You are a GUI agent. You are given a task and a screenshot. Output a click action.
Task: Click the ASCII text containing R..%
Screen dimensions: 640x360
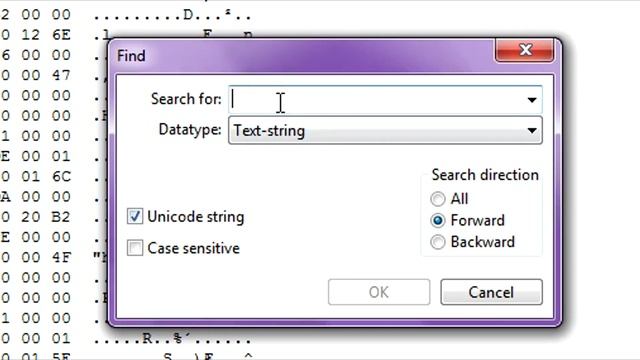pyautogui.click(x=172, y=338)
